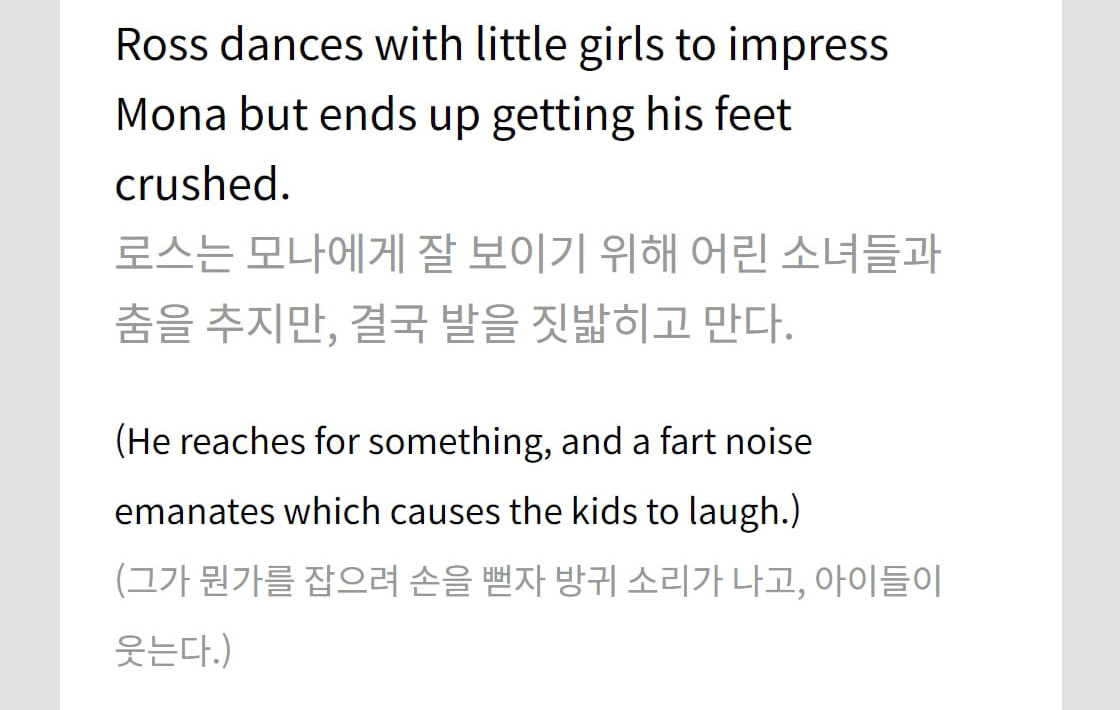Viewport: 1120px width, 710px height.
Task: Click the word "crushed." in the first paragraph
Action: pyautogui.click(x=202, y=184)
